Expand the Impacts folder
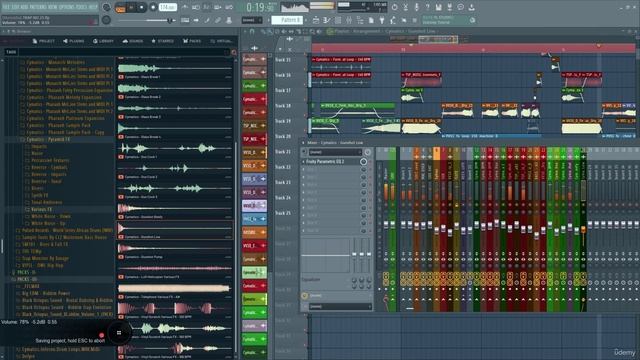This screenshot has width=640, height=360. (39, 147)
